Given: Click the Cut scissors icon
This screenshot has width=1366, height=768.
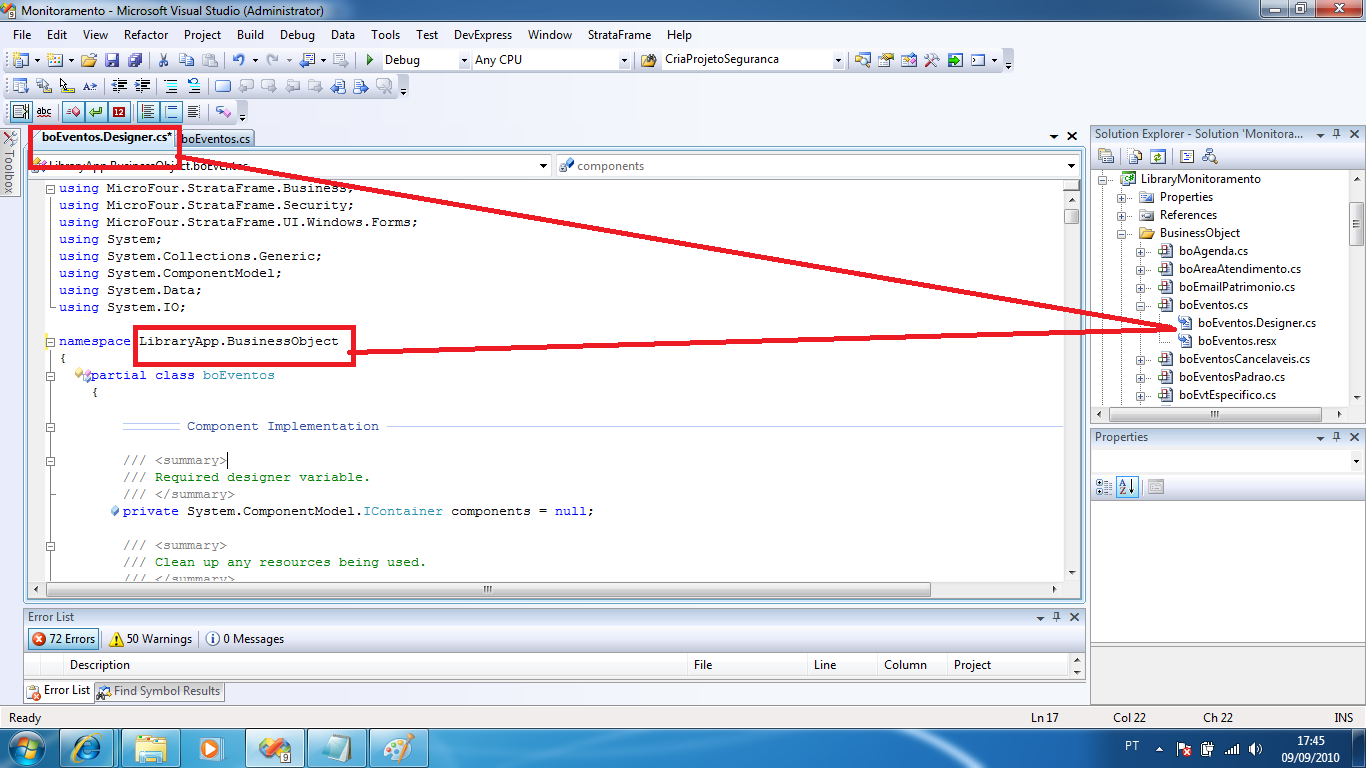Looking at the screenshot, I should [x=163, y=60].
